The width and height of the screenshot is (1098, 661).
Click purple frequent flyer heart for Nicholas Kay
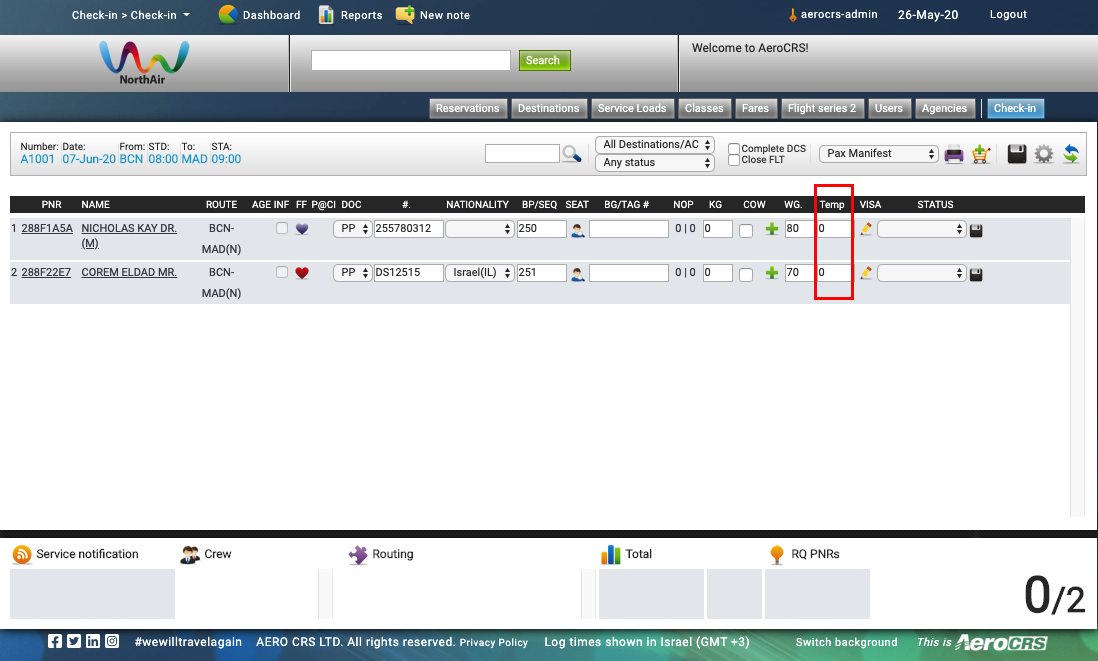click(x=302, y=229)
